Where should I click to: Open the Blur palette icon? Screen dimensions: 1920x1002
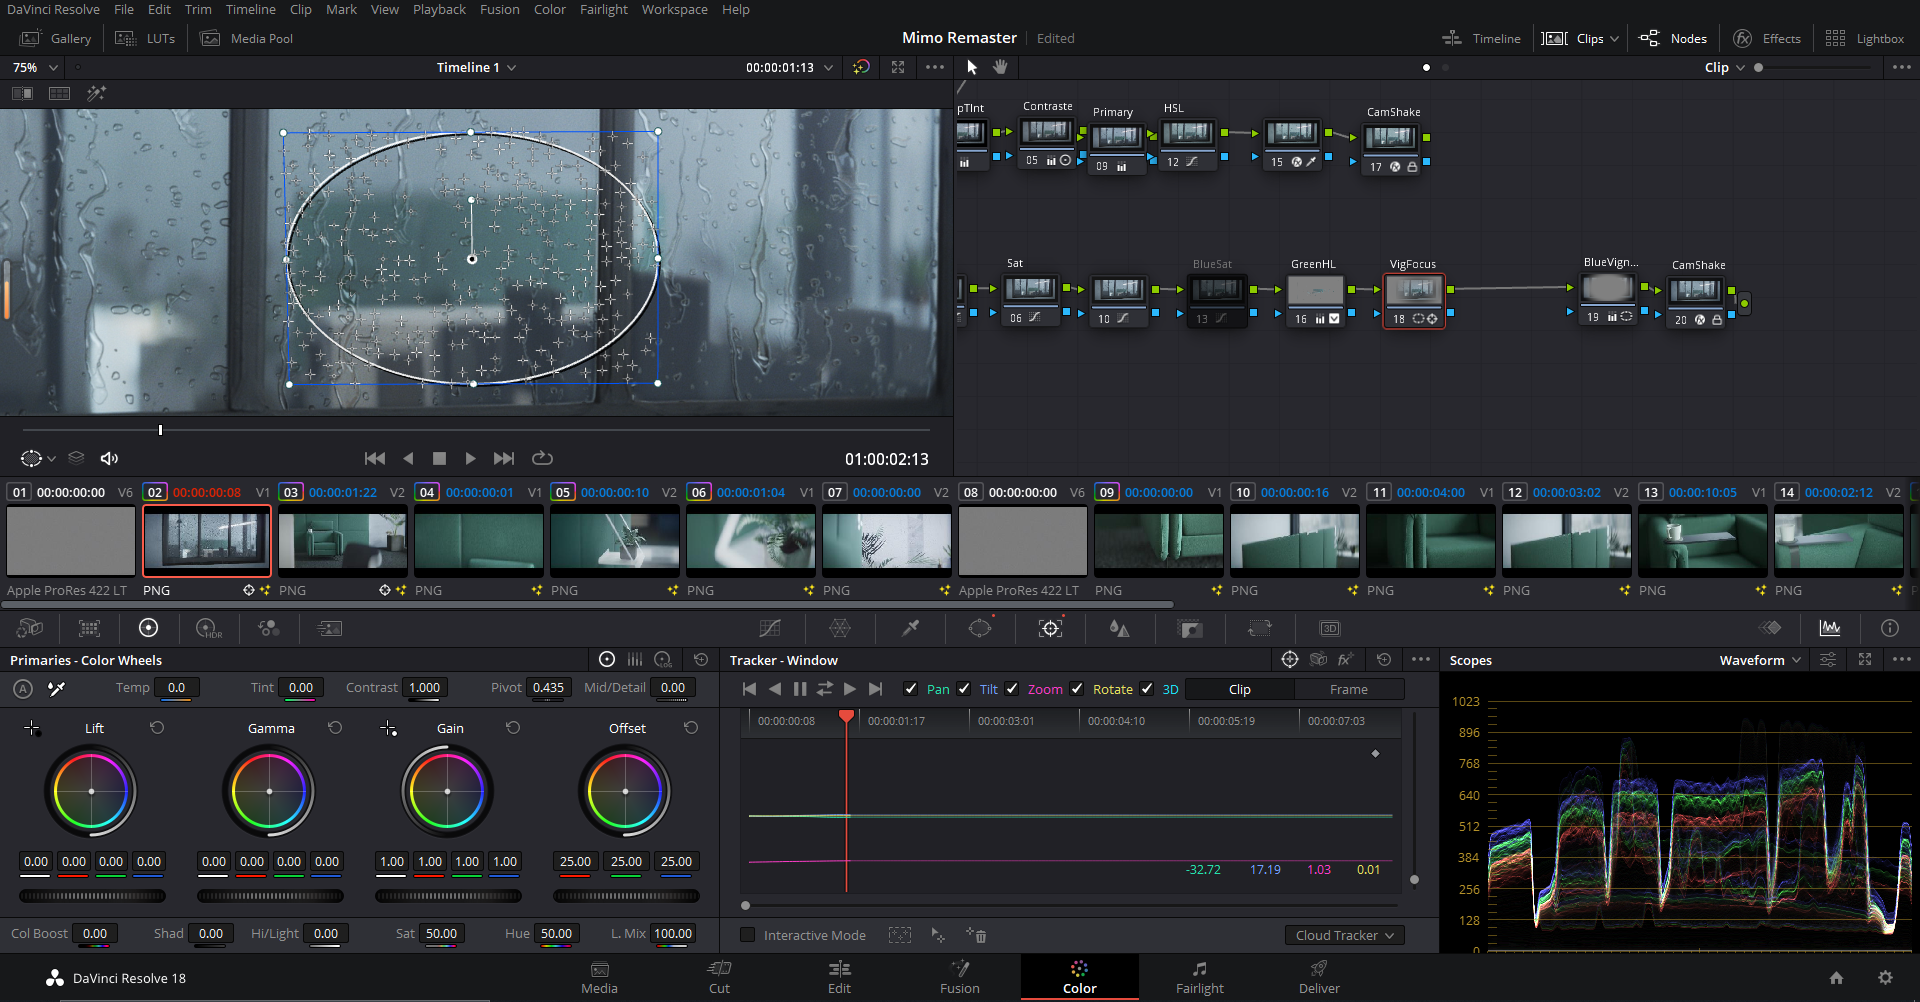(1120, 628)
